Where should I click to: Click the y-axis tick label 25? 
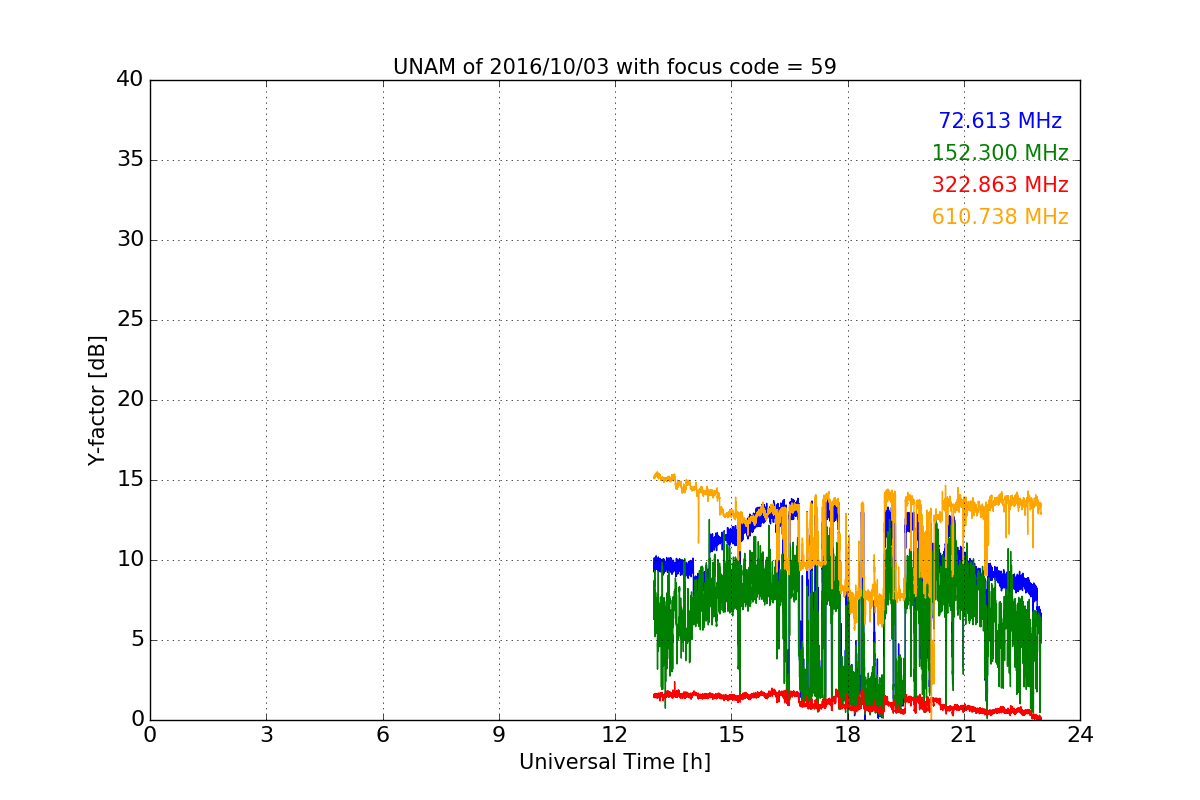(x=130, y=320)
